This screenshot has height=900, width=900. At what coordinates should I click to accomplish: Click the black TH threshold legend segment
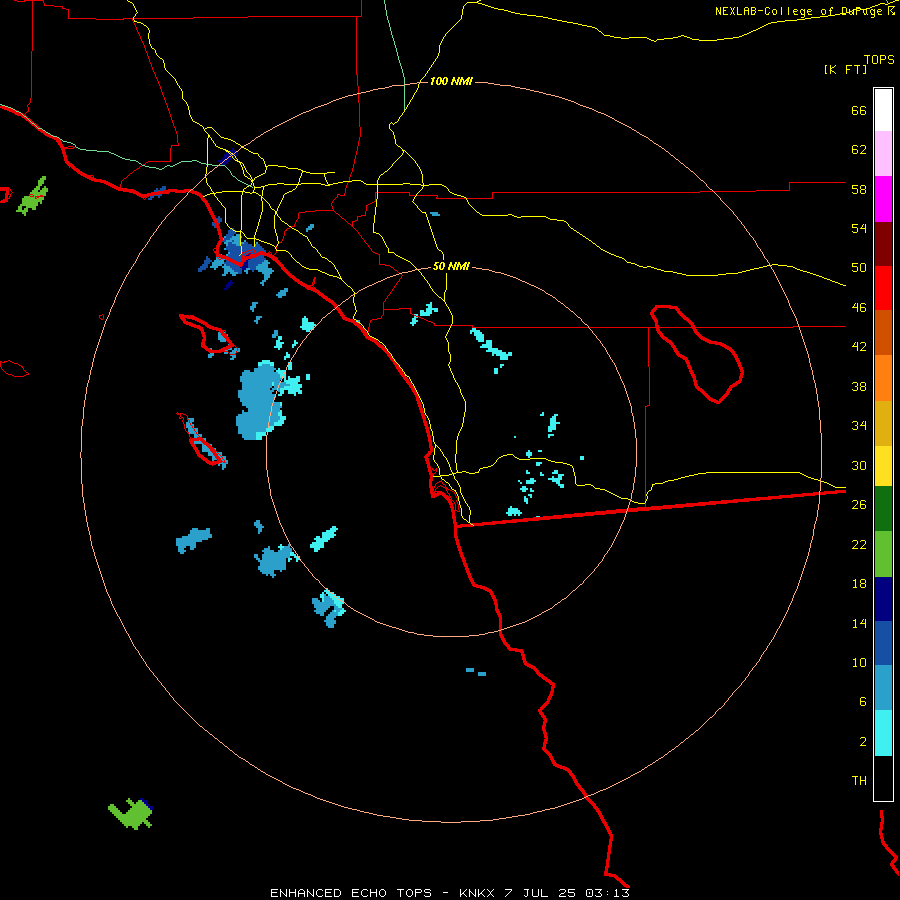pos(883,778)
